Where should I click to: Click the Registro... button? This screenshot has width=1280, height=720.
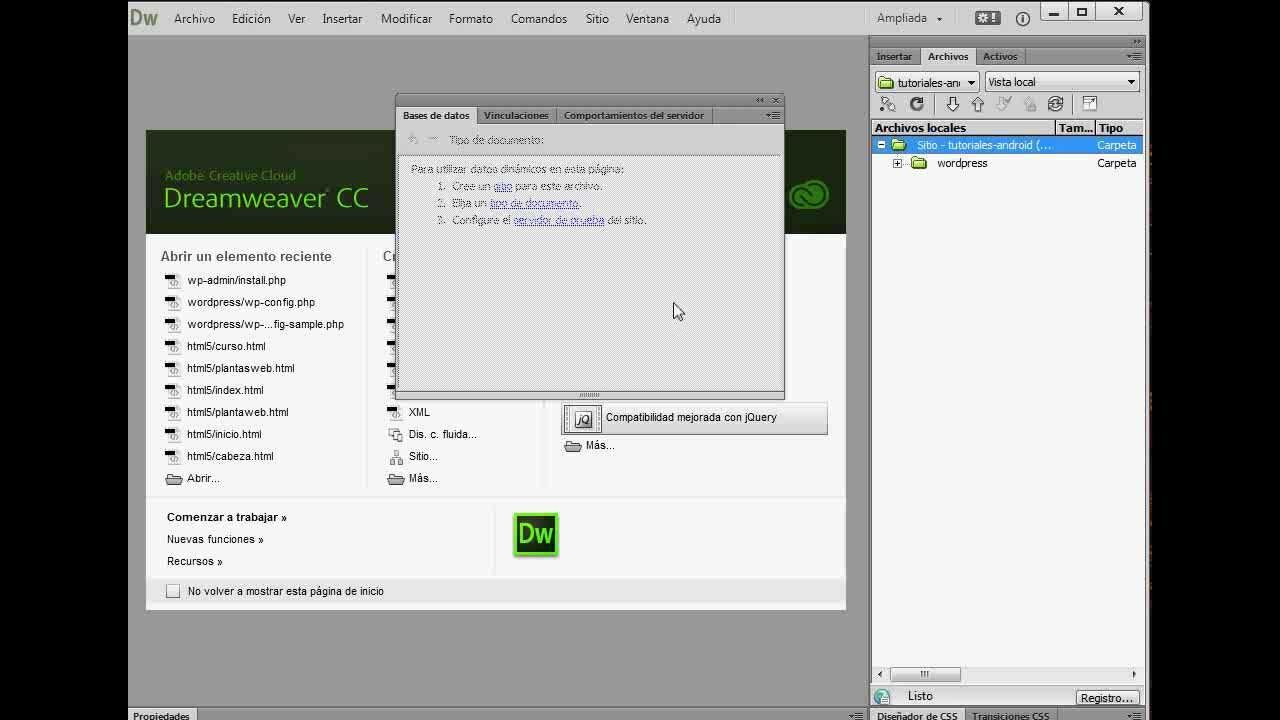coord(1107,698)
